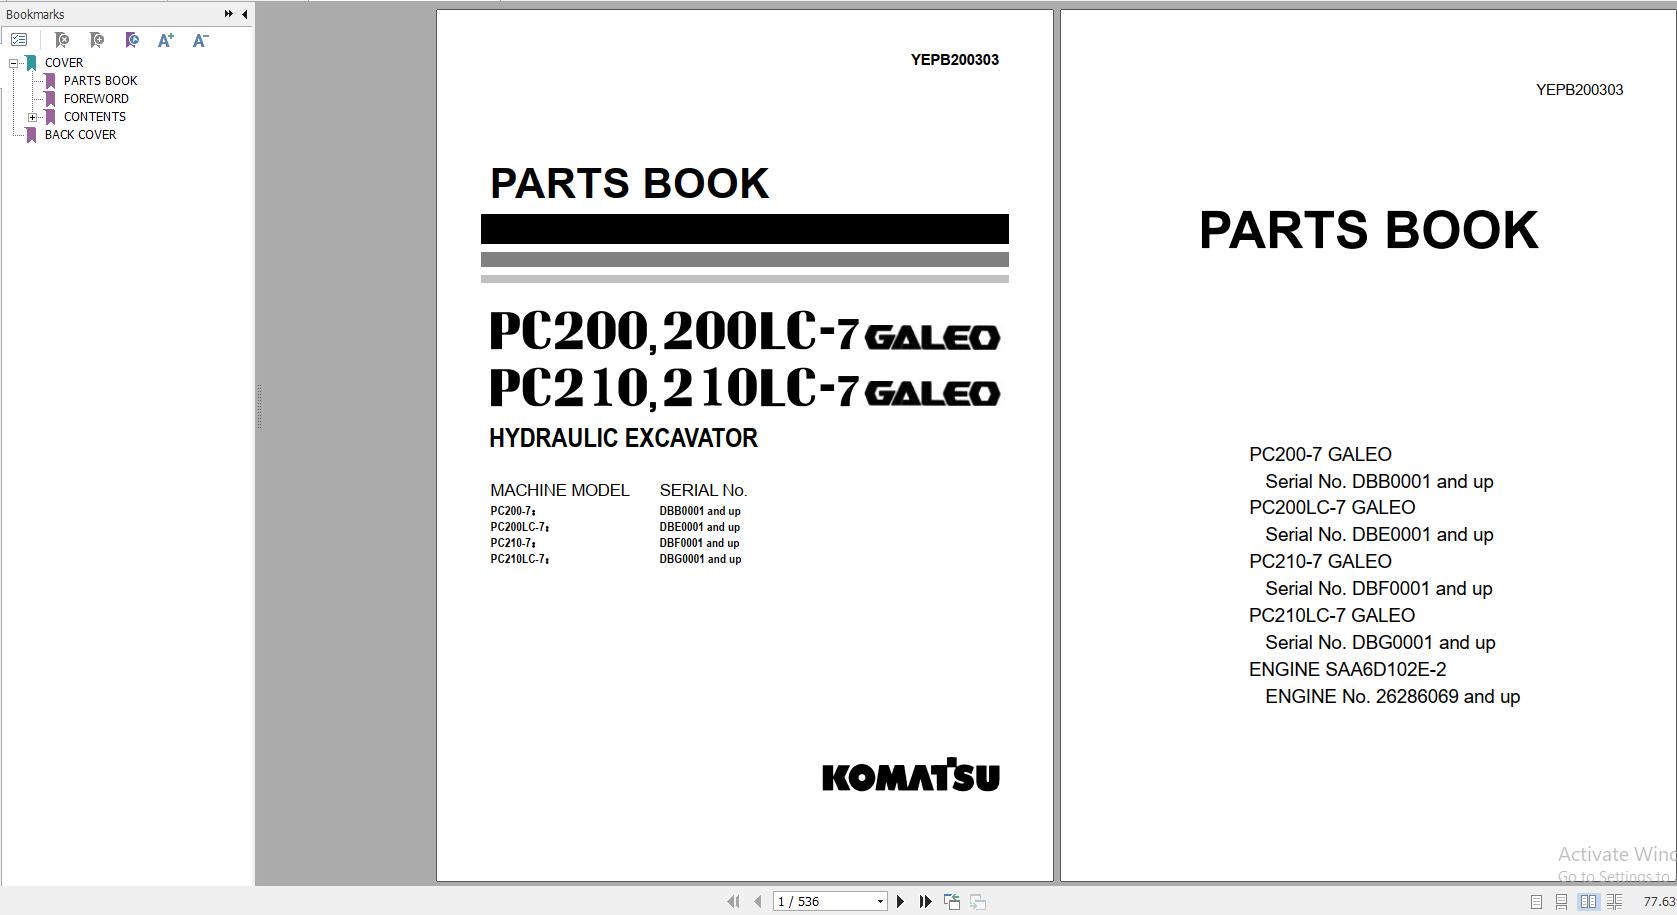The height and width of the screenshot is (915, 1677).
Task: Expand the CONTENTS bookmark node
Action: 33,117
